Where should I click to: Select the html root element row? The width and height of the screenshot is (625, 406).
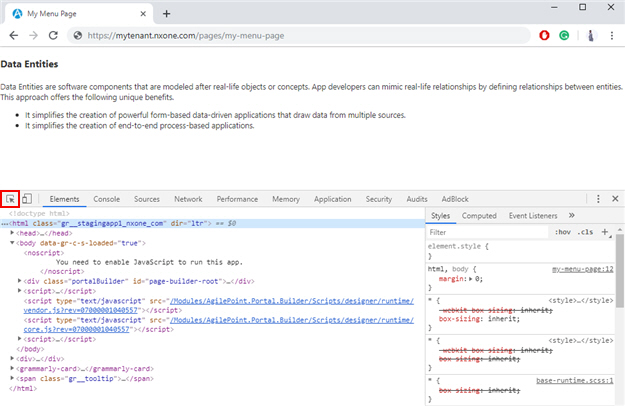pos(212,224)
